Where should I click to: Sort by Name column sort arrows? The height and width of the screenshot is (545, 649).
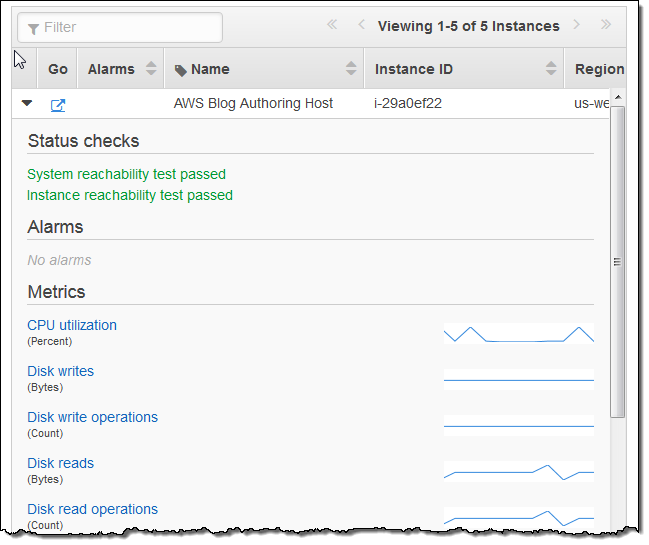click(x=351, y=69)
